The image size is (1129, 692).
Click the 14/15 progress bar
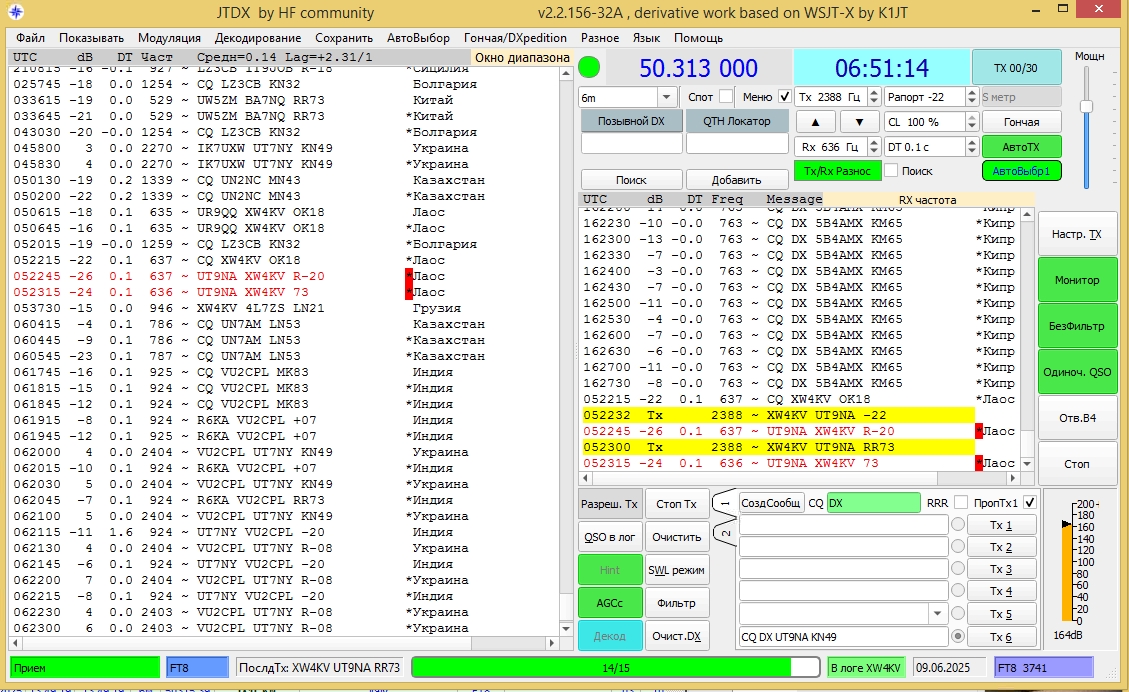click(616, 668)
